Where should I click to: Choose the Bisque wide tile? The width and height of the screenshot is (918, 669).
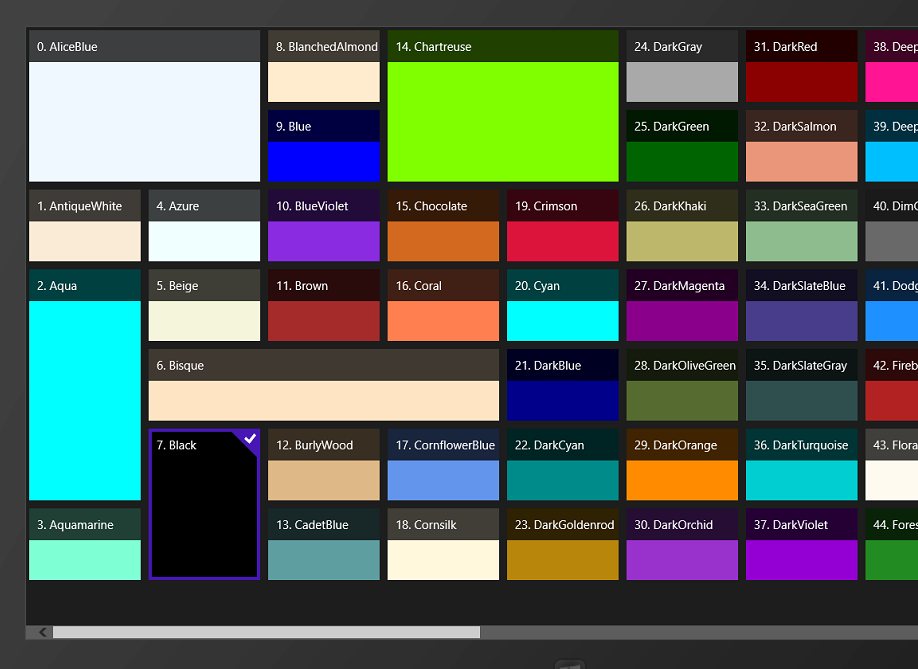point(324,385)
